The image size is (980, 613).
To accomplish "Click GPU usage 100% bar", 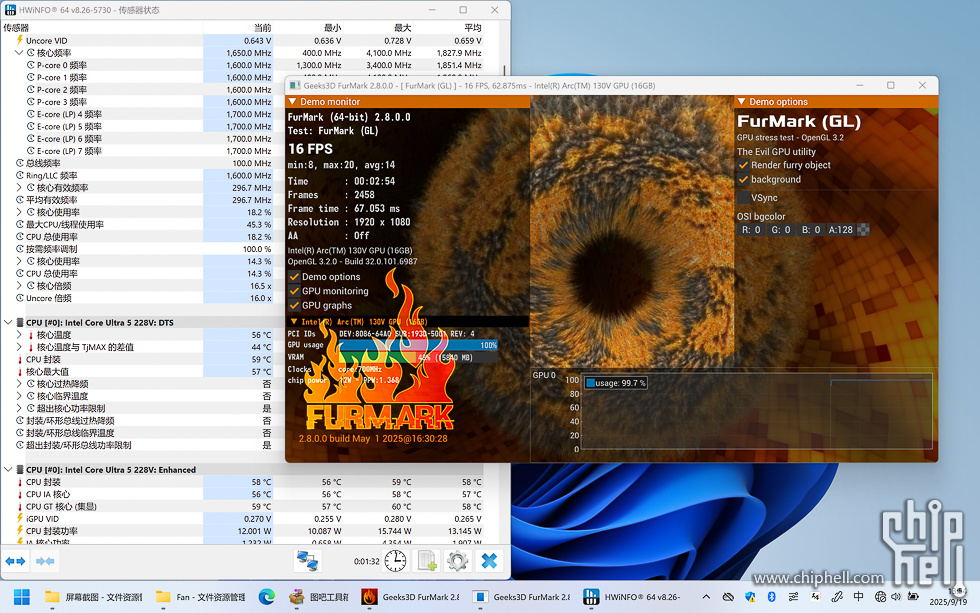I will 418,345.
